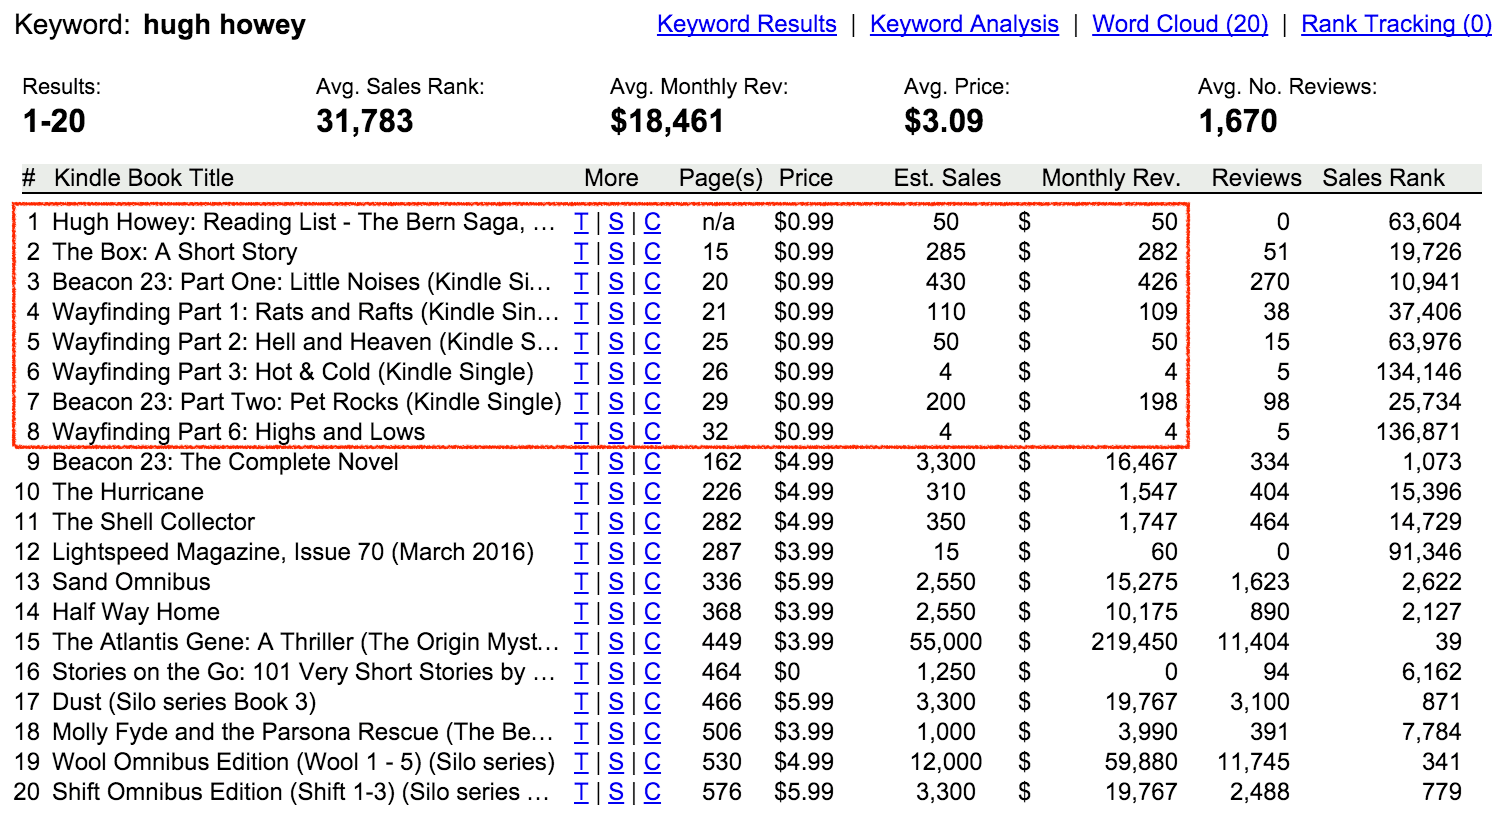Click the T link for Wayfinding Part 6 row

click(581, 432)
